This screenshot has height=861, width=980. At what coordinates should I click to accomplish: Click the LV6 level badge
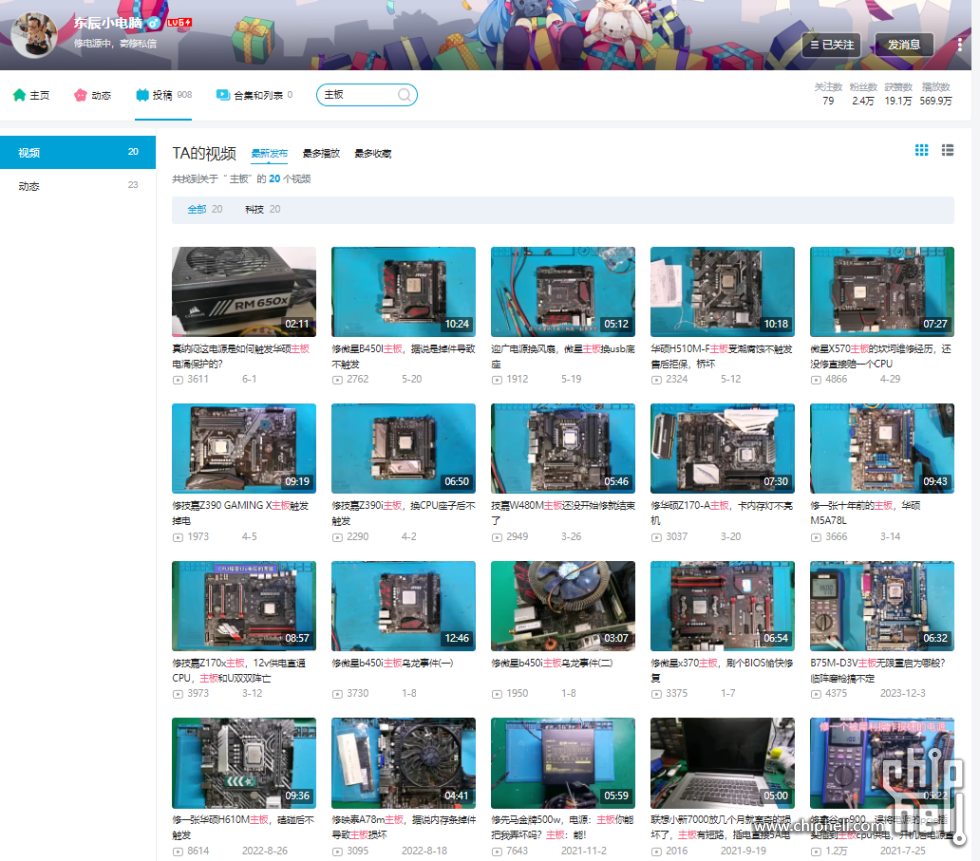tap(179, 22)
